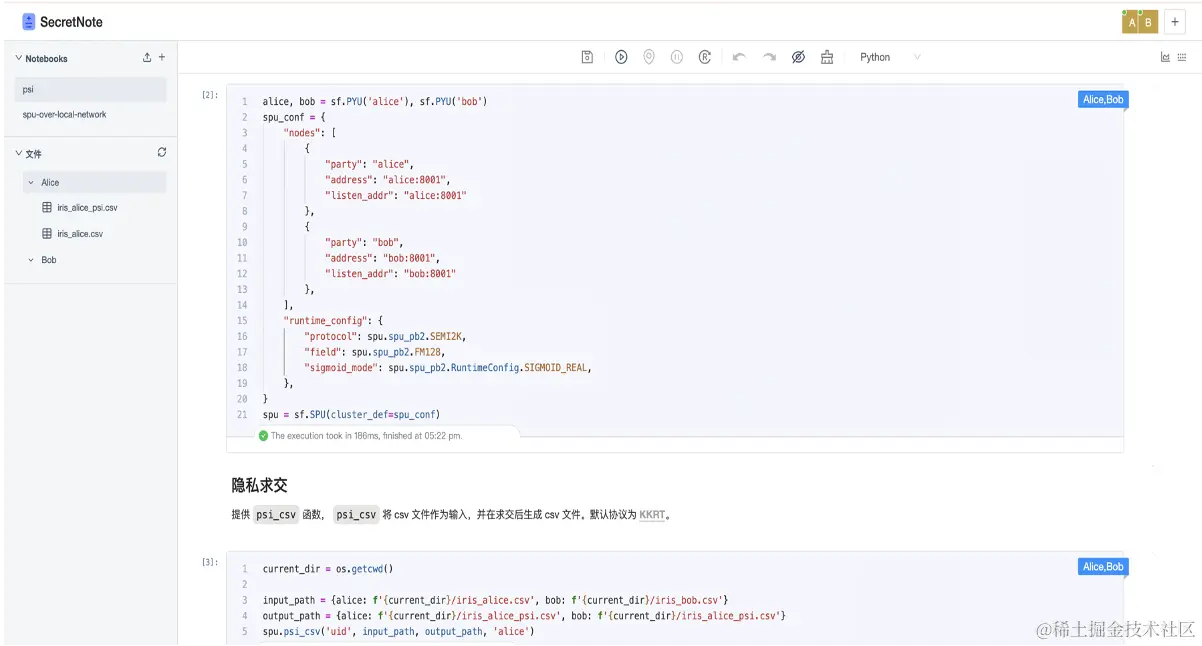Click the execution status message of cell 2
Viewport: 1202px width, 646px height.
pos(367,436)
